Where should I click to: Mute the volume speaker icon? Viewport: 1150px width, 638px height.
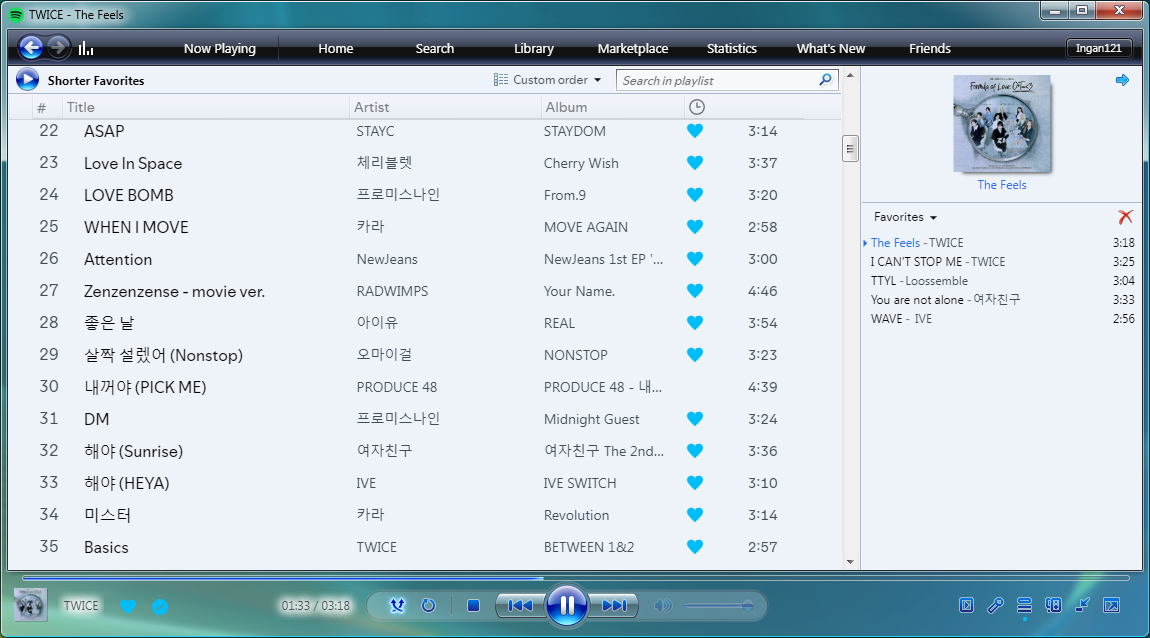(x=662, y=606)
